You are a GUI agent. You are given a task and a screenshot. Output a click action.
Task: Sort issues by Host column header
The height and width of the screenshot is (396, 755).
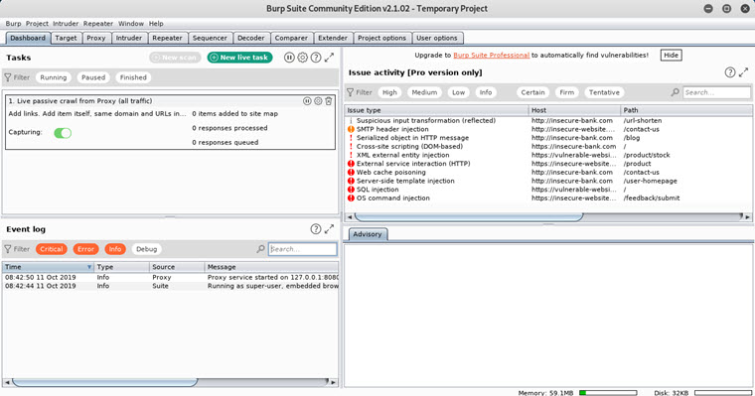pyautogui.click(x=574, y=110)
